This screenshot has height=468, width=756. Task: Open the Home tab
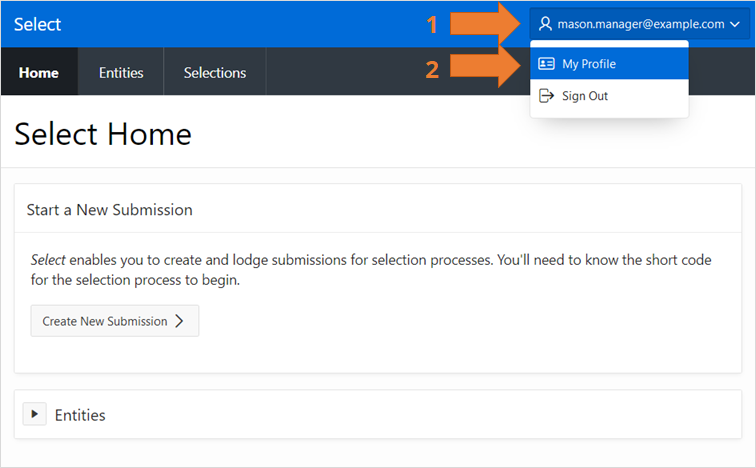(x=39, y=72)
